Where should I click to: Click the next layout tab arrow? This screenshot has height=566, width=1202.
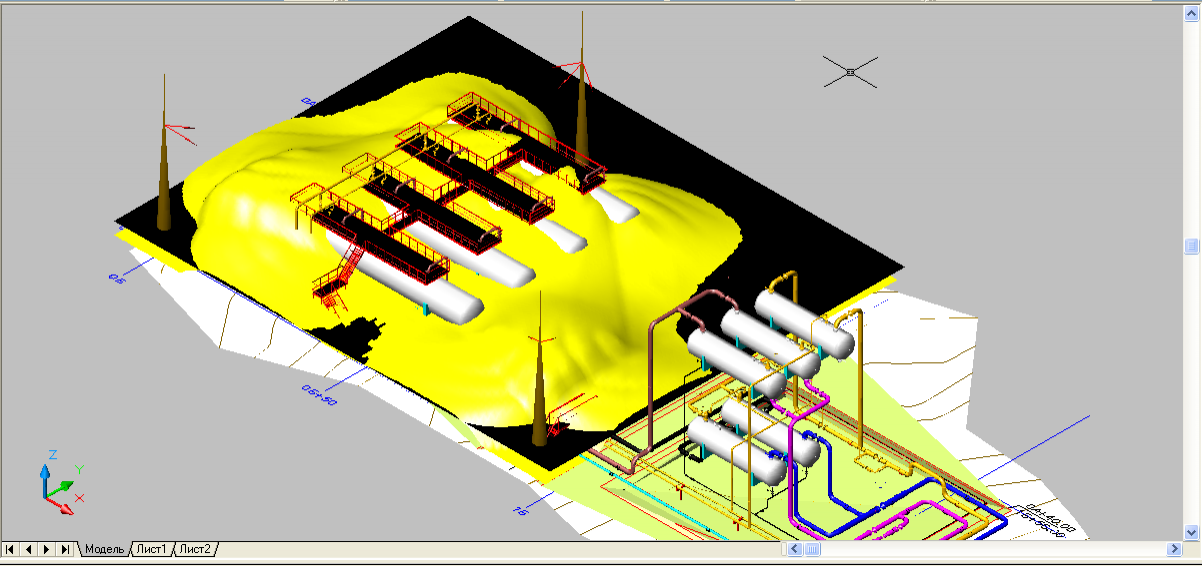tap(46, 549)
